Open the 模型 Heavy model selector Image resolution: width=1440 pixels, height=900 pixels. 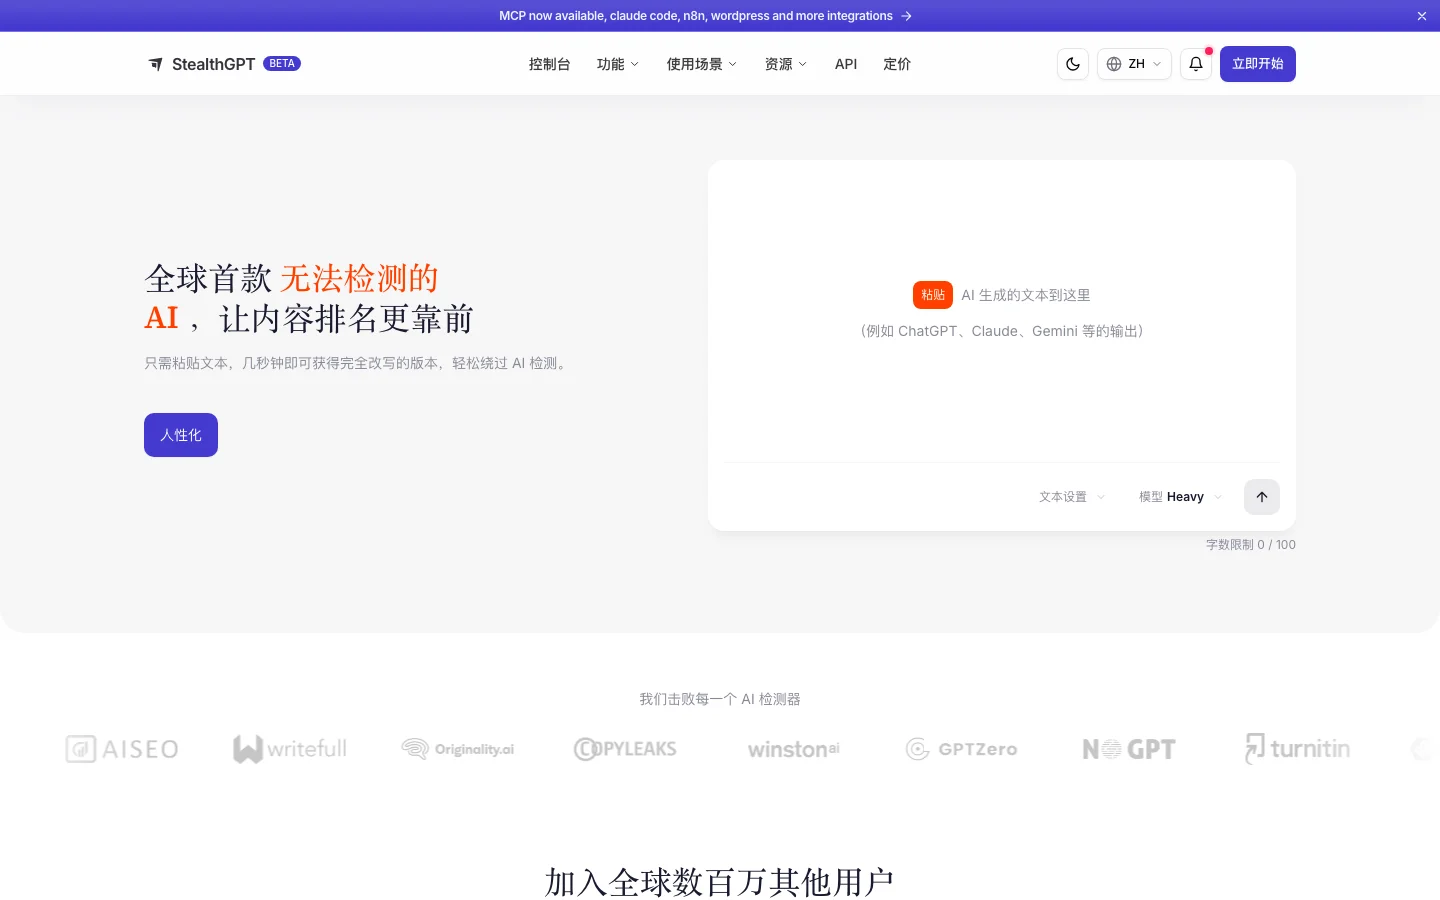(1180, 497)
